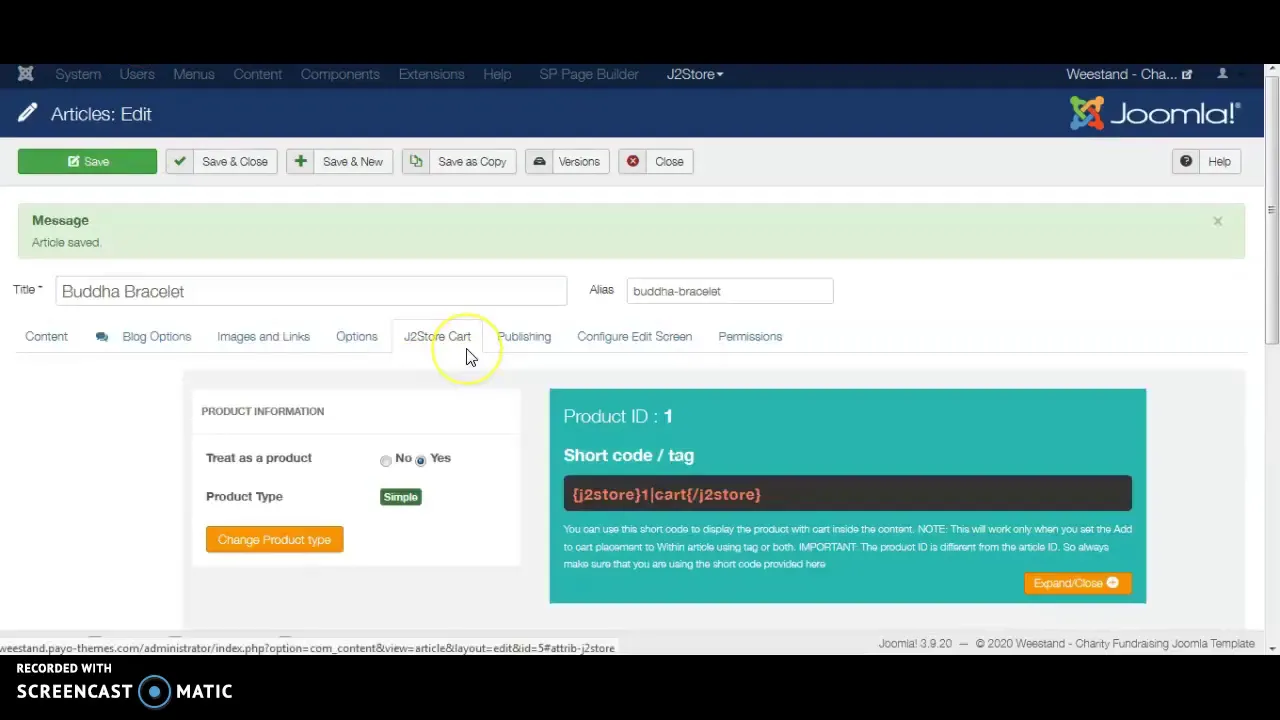Click Save as Copy button
Screen dimensions: 1280x720
coord(459,161)
